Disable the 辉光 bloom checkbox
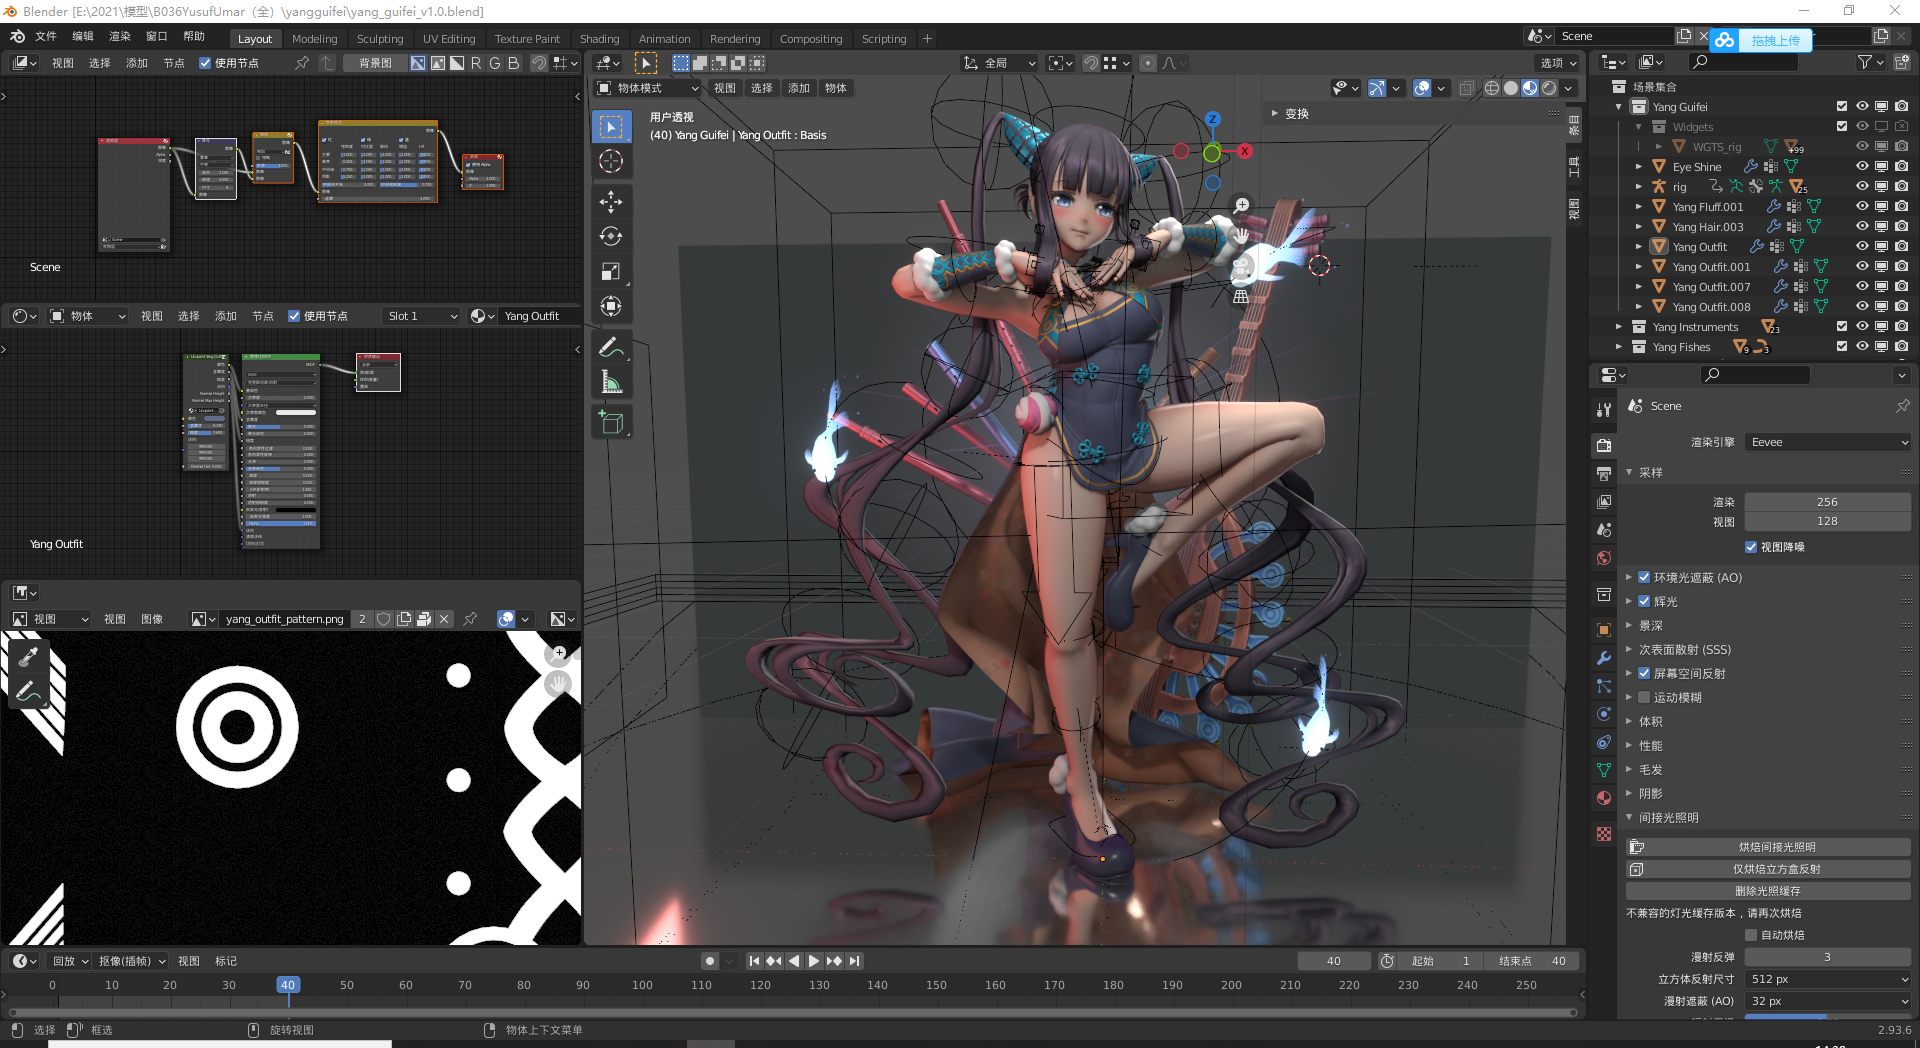 coord(1644,601)
